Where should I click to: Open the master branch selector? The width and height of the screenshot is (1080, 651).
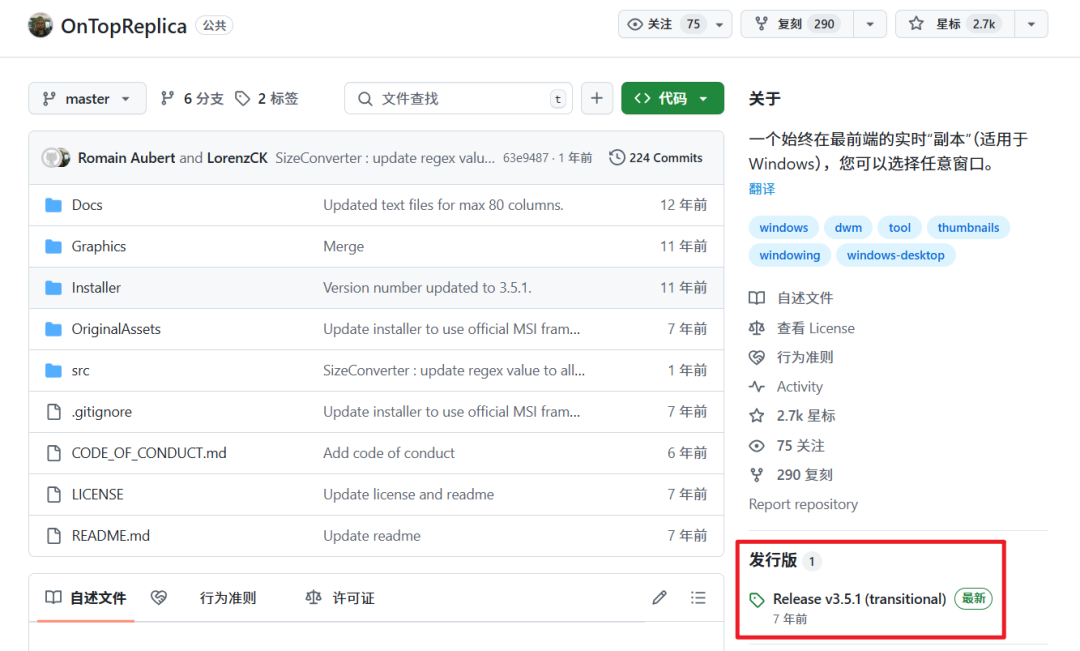click(x=87, y=99)
